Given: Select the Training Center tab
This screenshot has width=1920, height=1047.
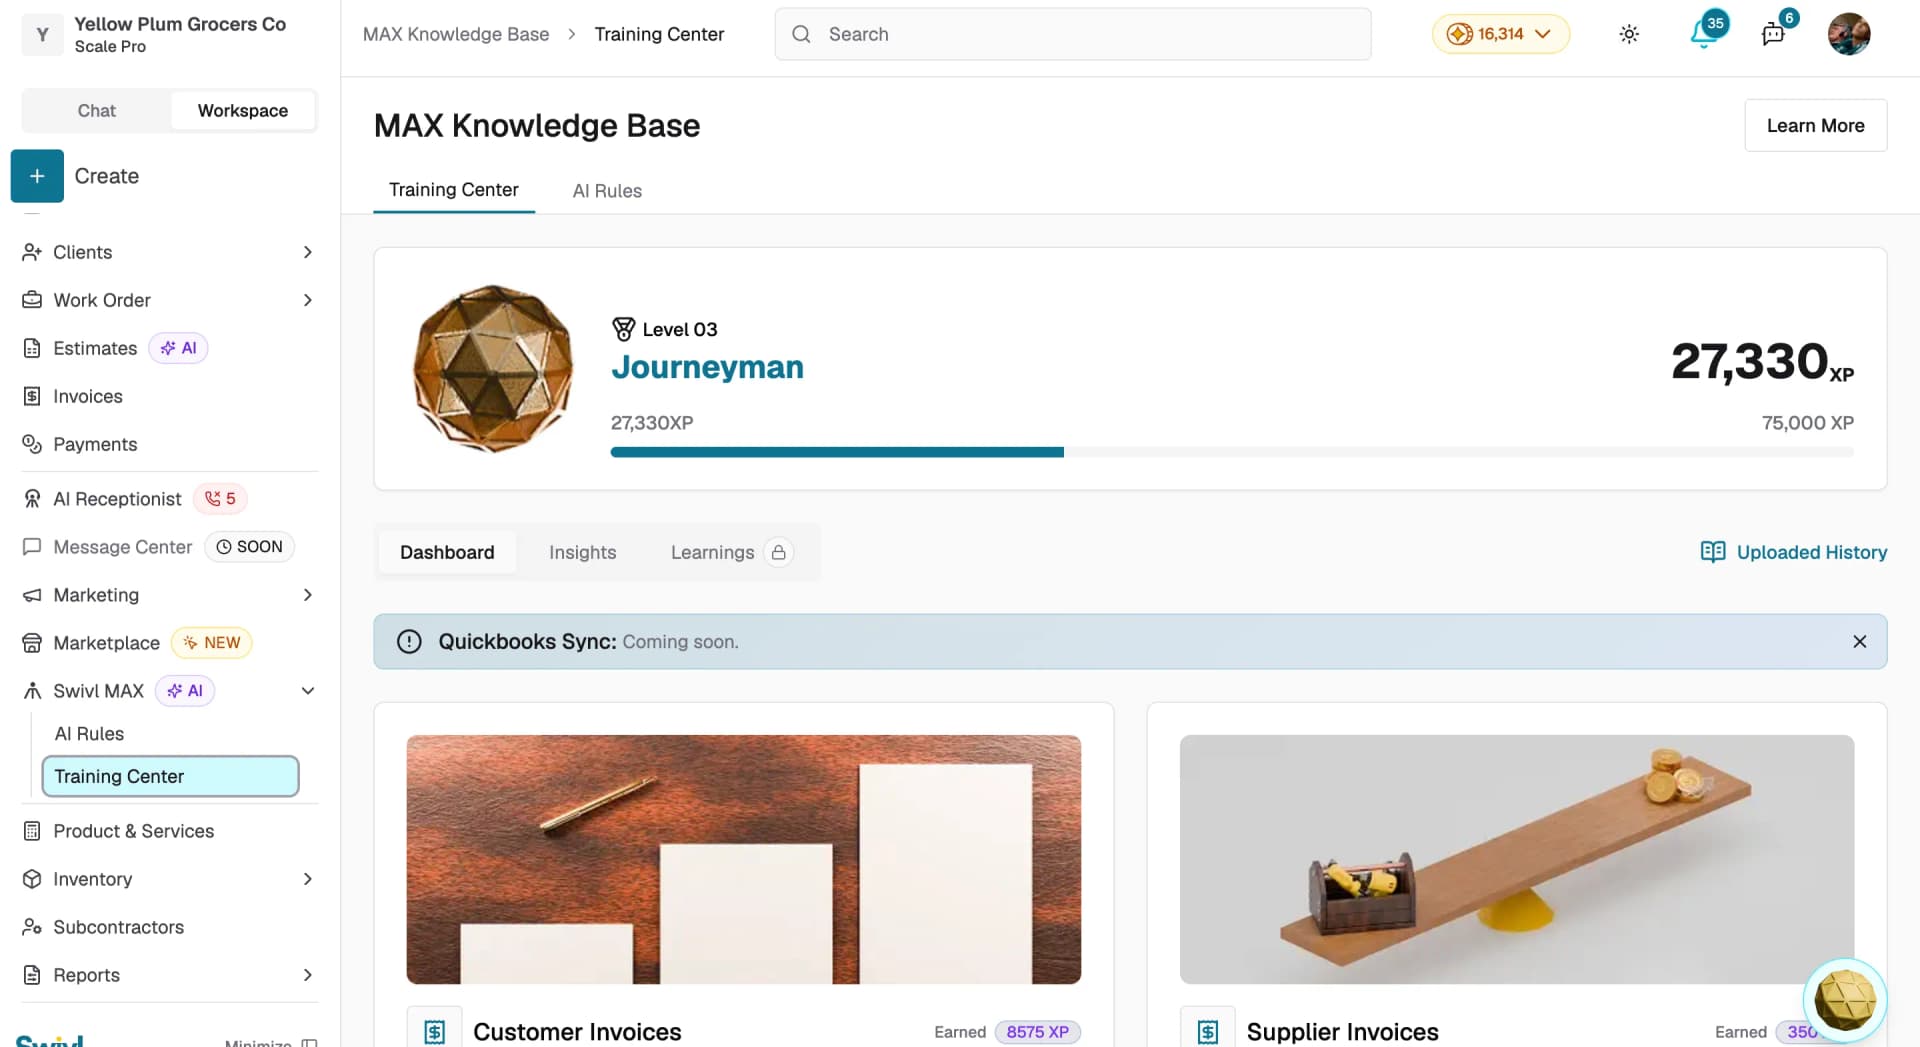Looking at the screenshot, I should coord(454,190).
